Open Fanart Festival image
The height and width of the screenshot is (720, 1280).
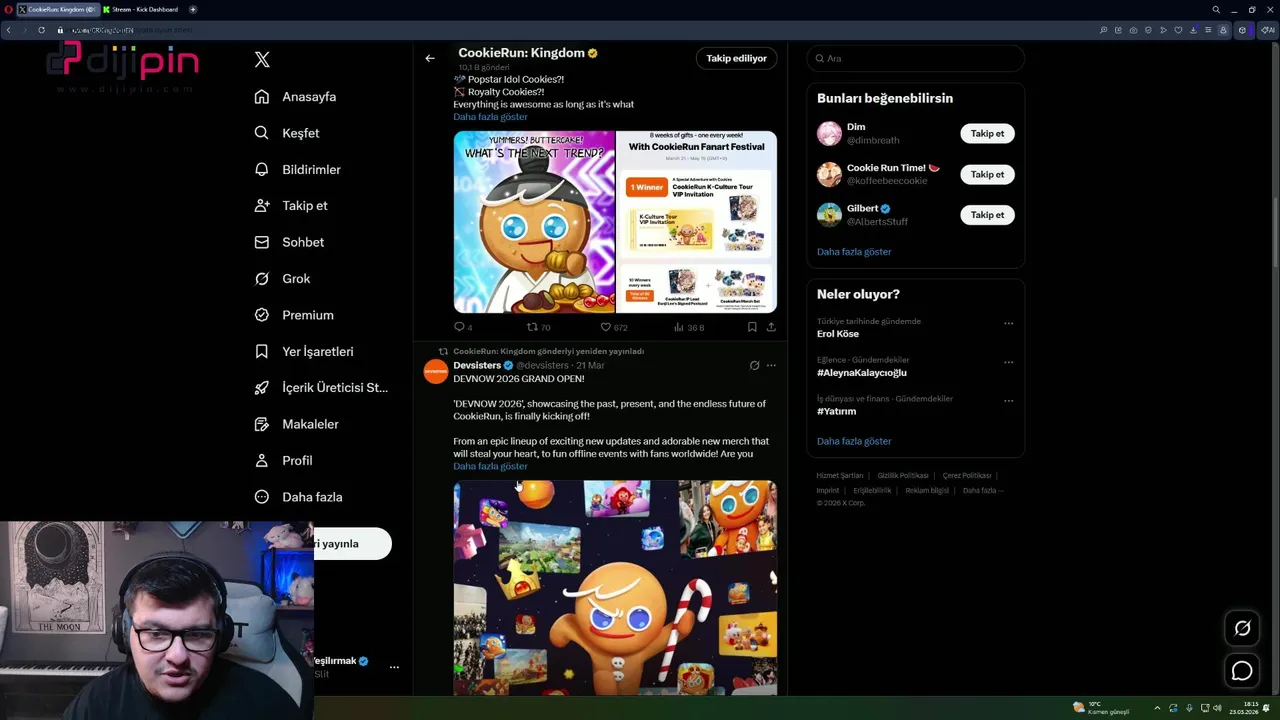tap(697, 222)
